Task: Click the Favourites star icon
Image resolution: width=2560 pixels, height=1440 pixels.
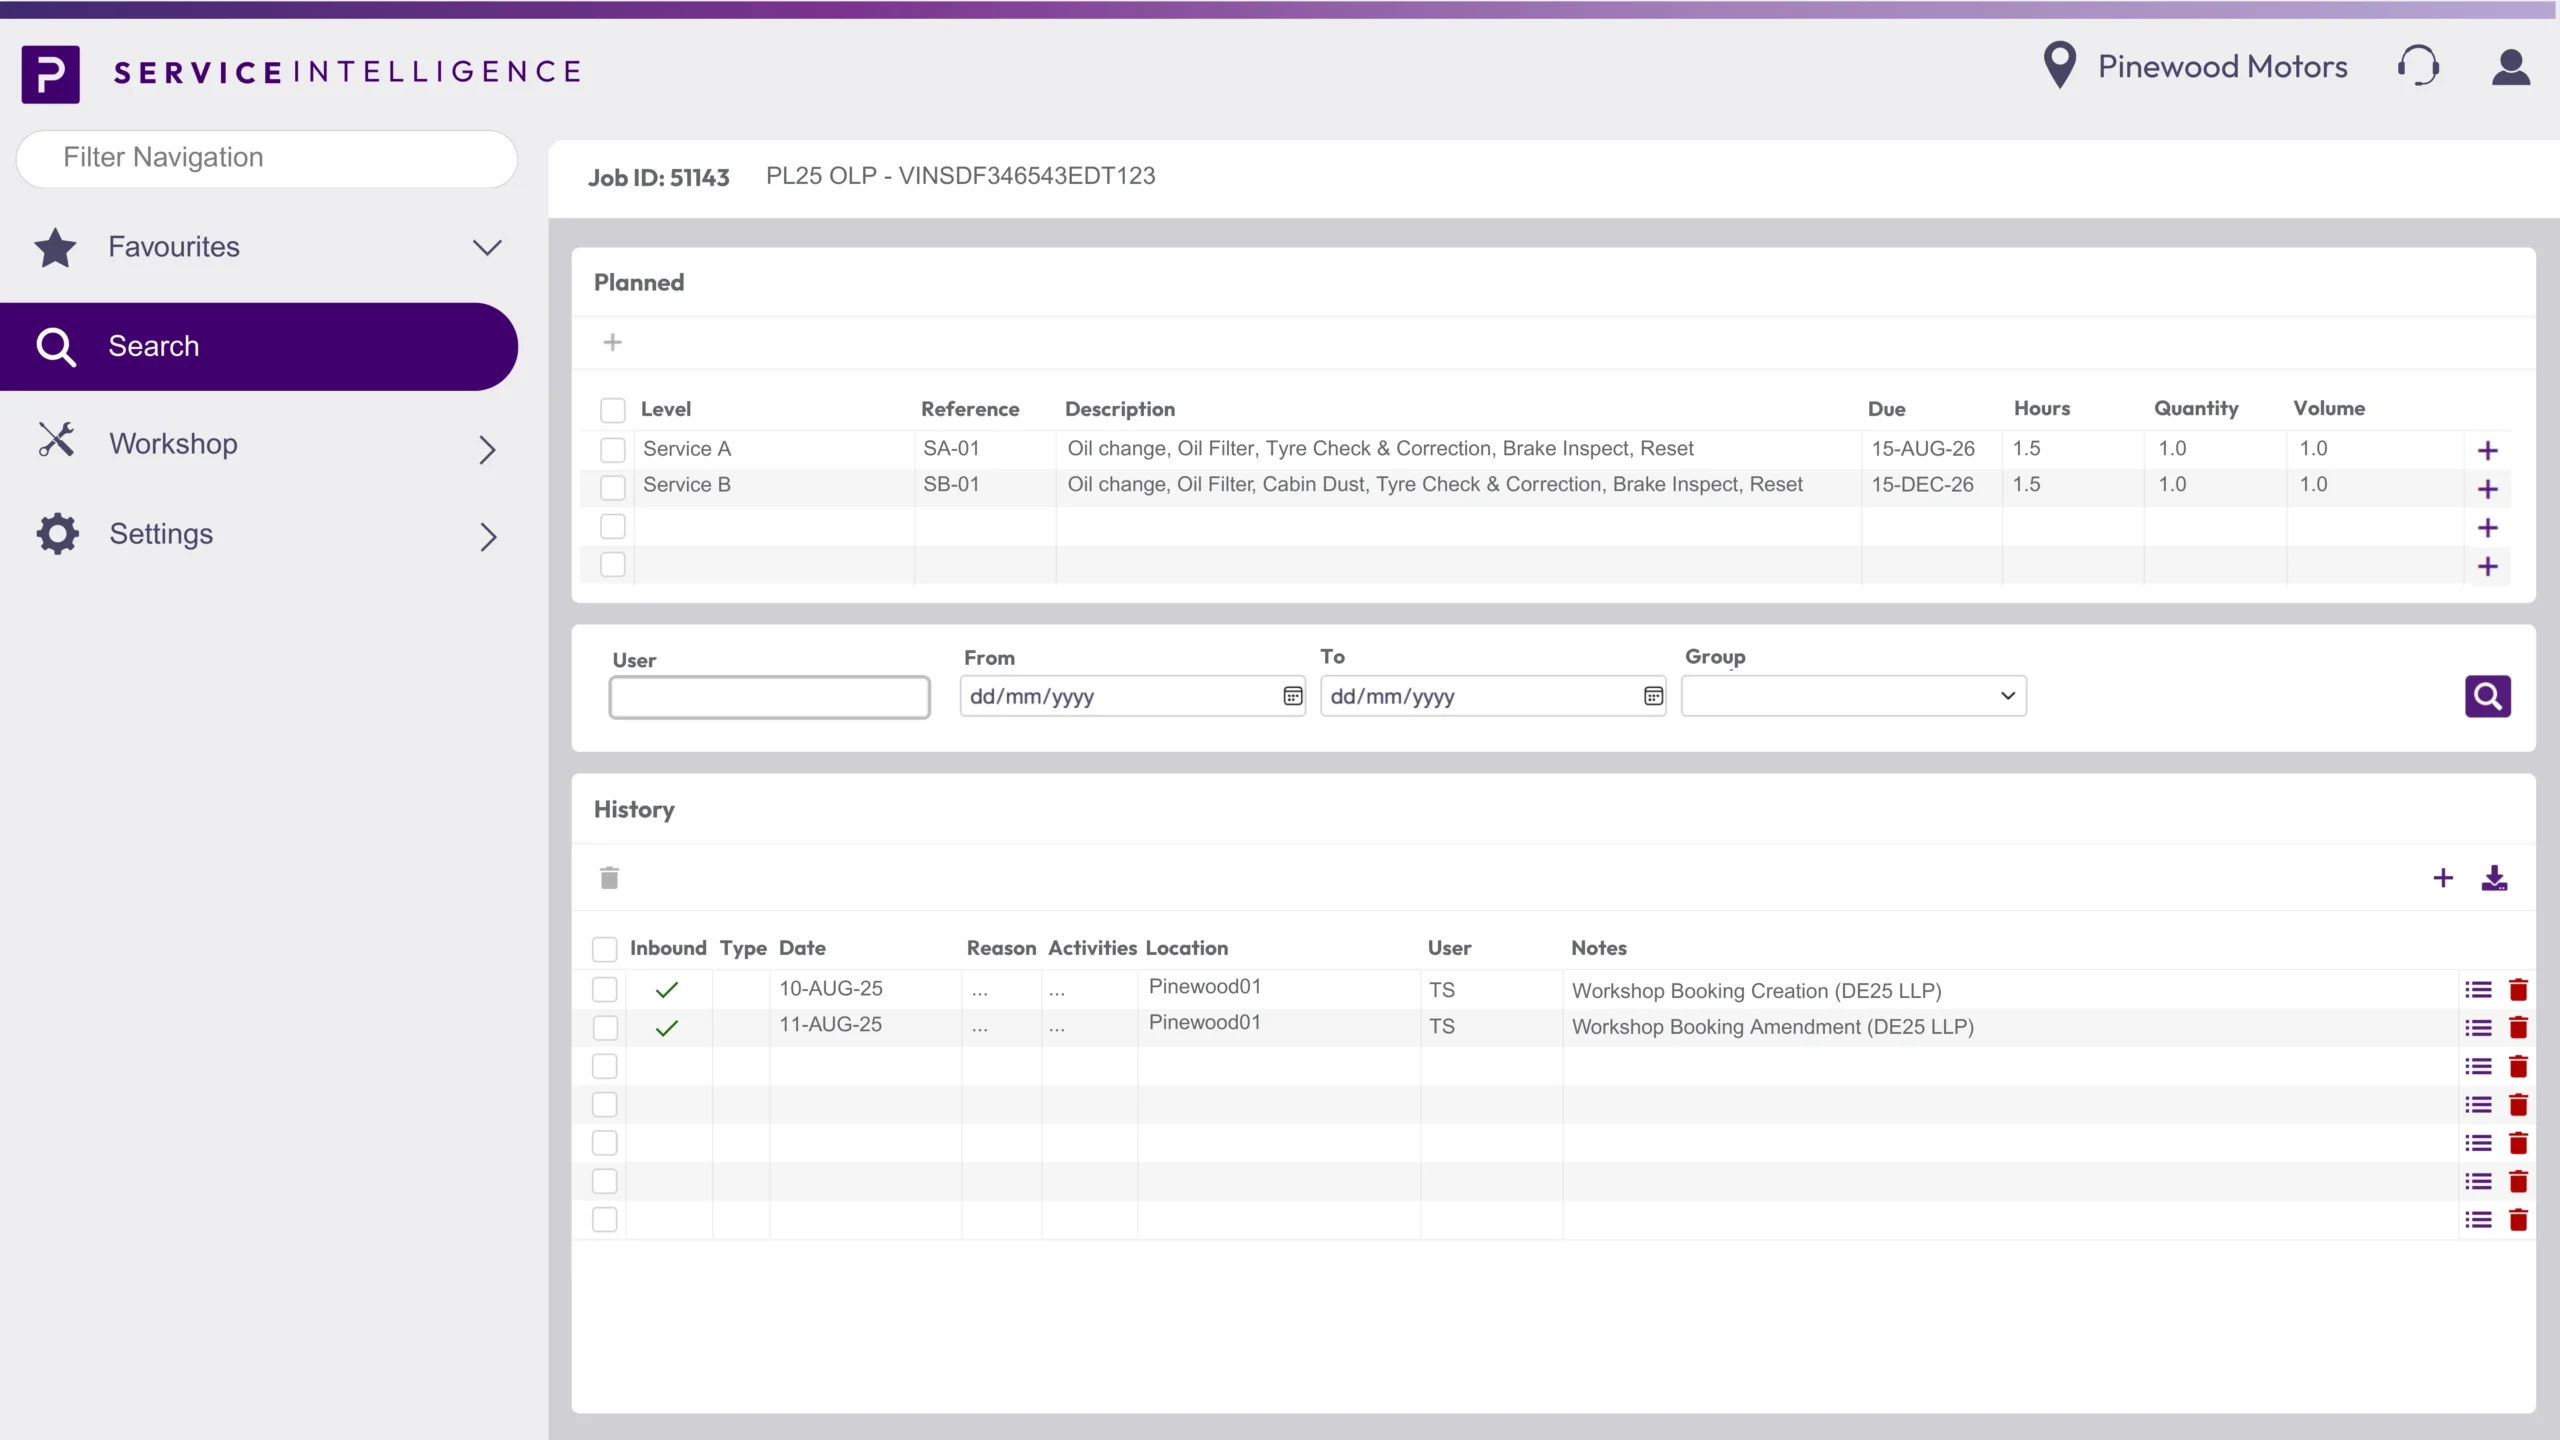Action: pyautogui.click(x=55, y=247)
